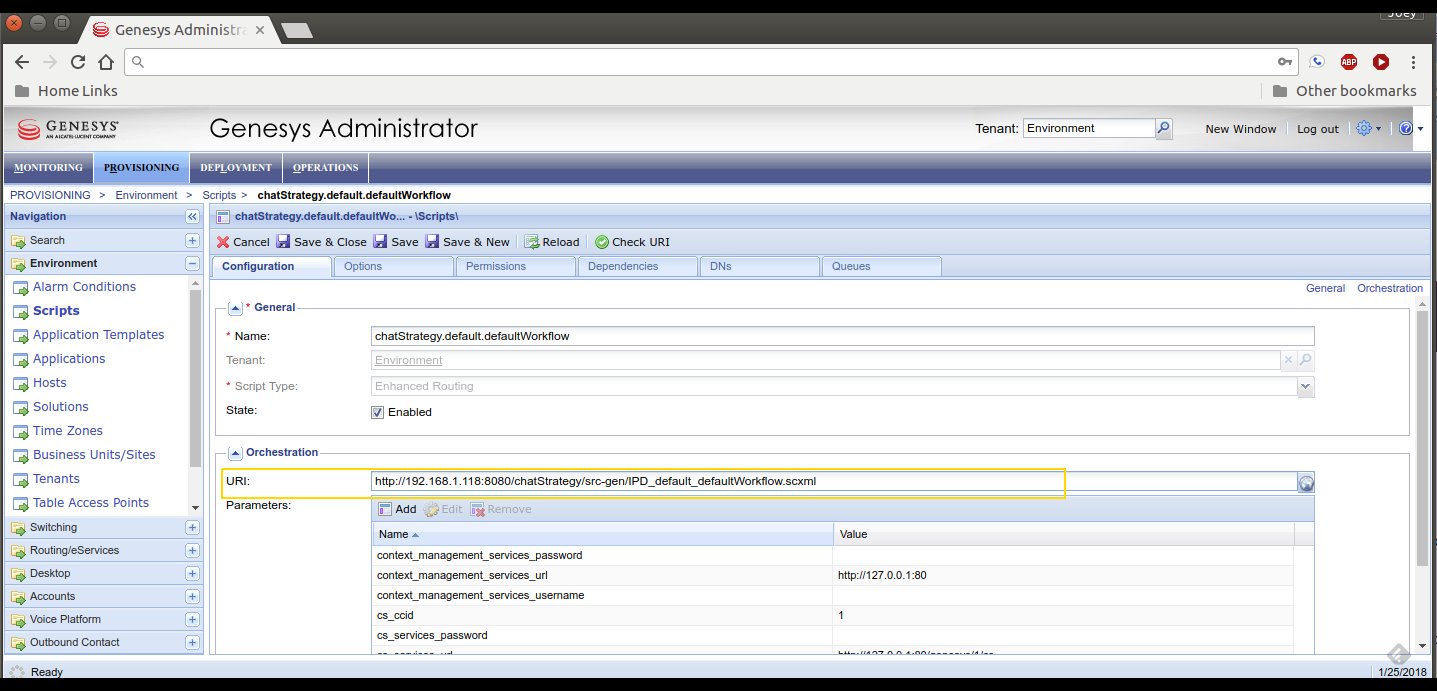Click Environment in the breadcrumb
Viewport: 1437px width, 691px height.
146,195
